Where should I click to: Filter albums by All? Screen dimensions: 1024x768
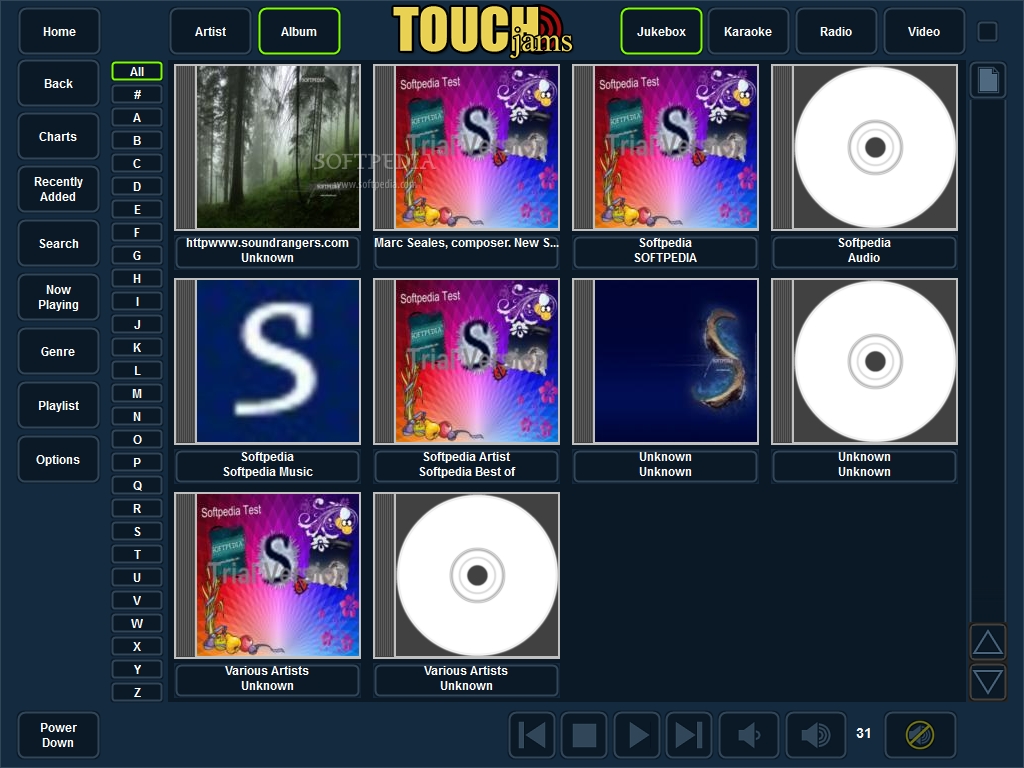(137, 72)
